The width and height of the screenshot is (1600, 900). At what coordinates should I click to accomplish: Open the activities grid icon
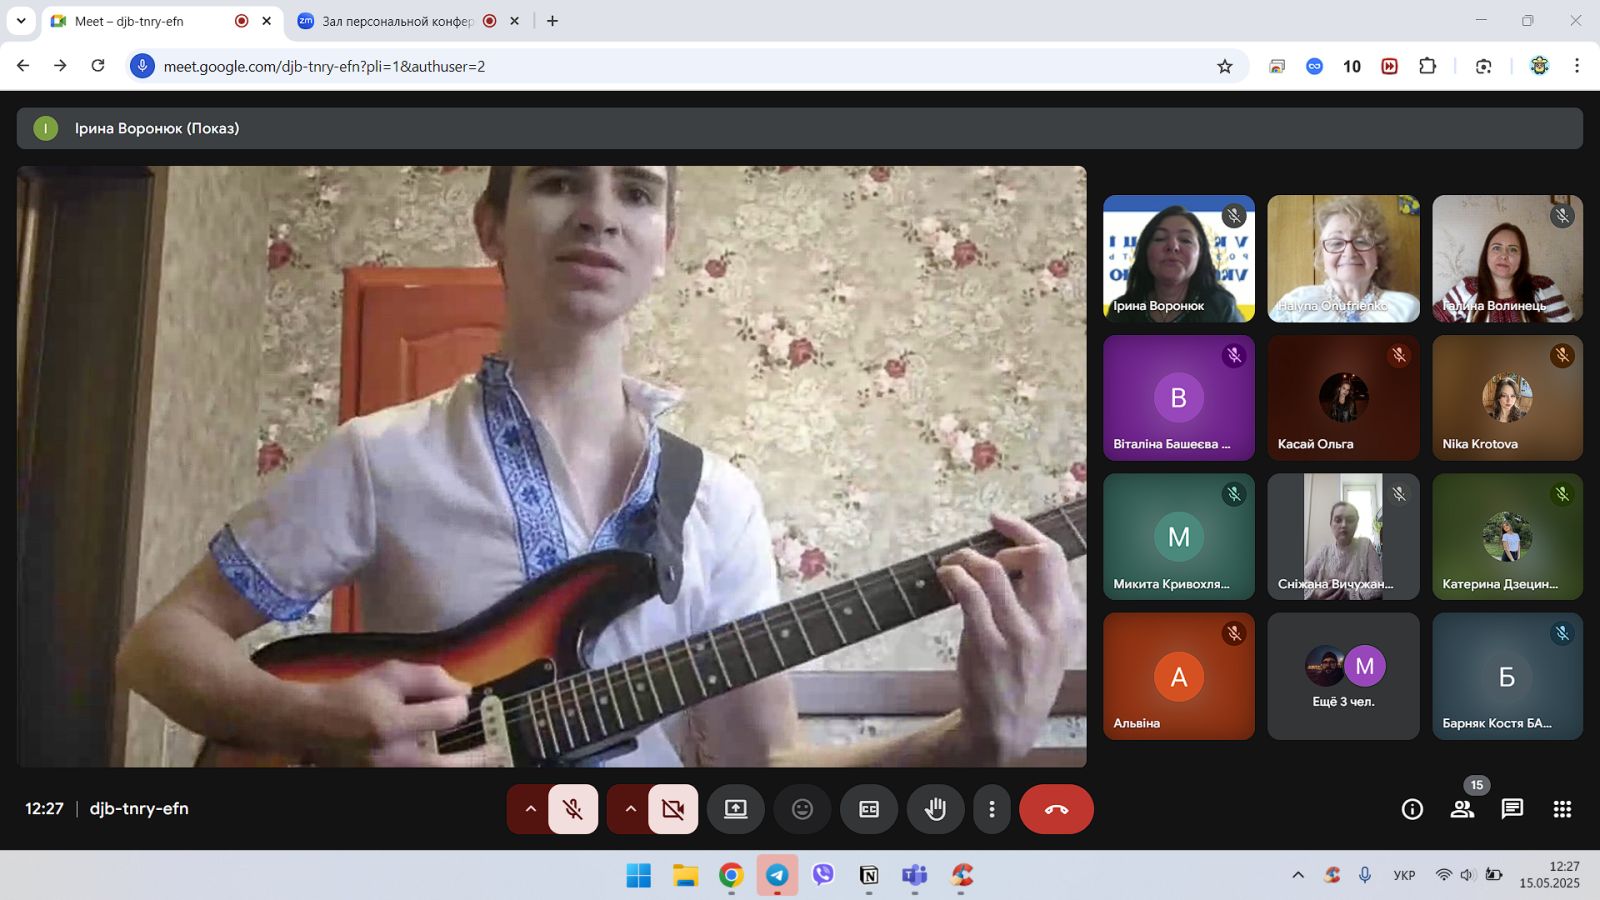[x=1562, y=809]
